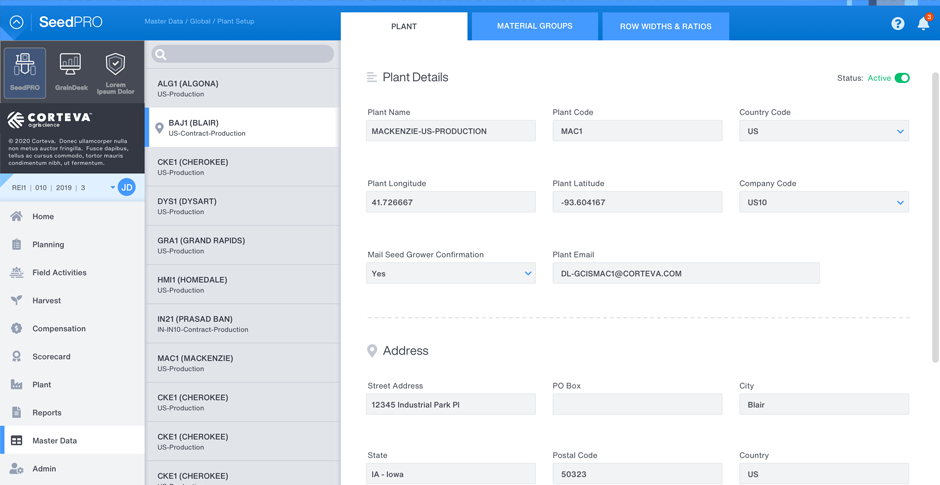Switch to the PLANT tab
Image resolution: width=940 pixels, height=485 pixels.
coord(404,26)
